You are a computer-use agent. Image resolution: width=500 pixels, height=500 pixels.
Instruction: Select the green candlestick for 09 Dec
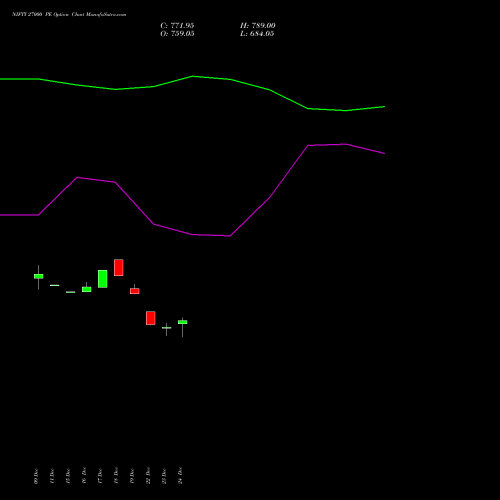(x=38, y=276)
